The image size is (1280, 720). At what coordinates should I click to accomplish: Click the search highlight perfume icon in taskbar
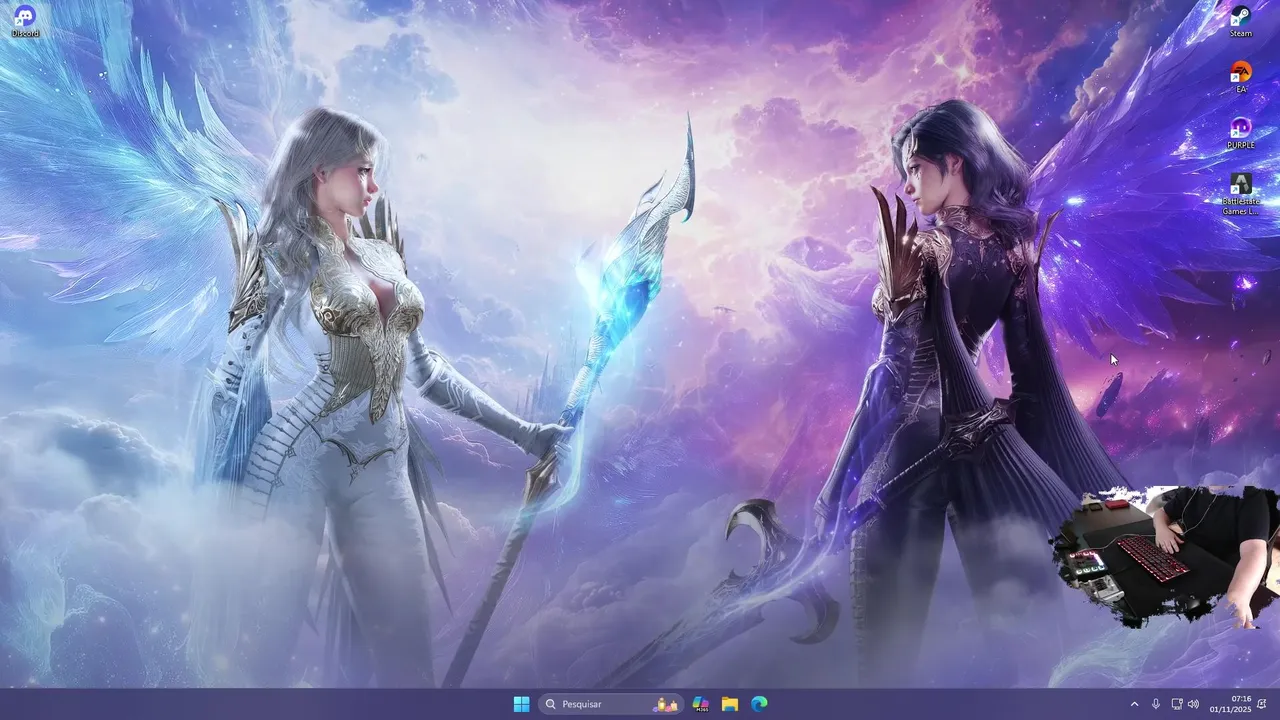pyautogui.click(x=665, y=704)
